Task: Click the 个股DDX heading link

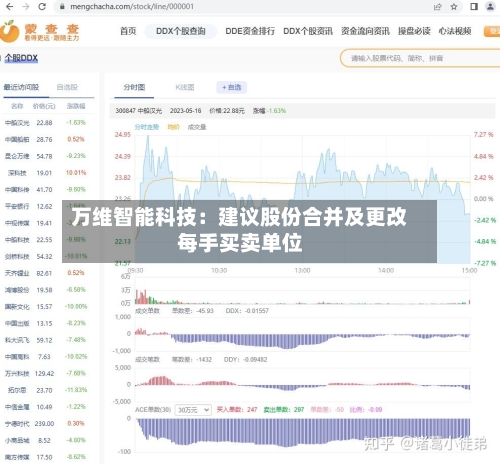Action: (x=21, y=58)
